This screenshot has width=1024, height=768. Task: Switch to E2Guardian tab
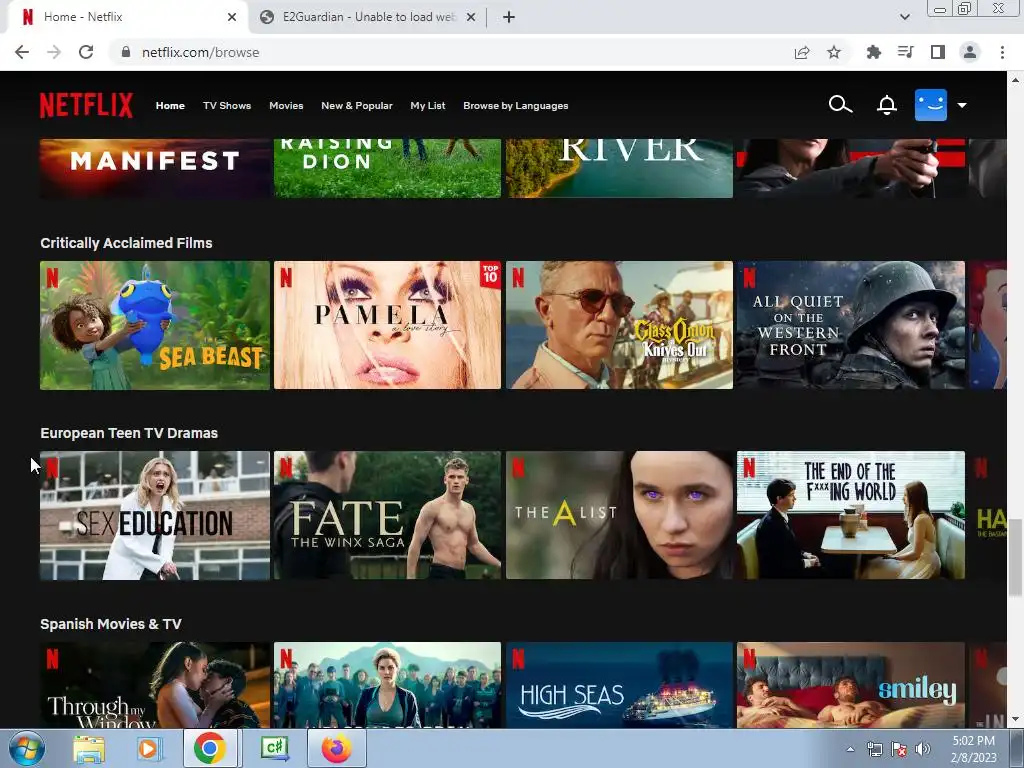366,17
